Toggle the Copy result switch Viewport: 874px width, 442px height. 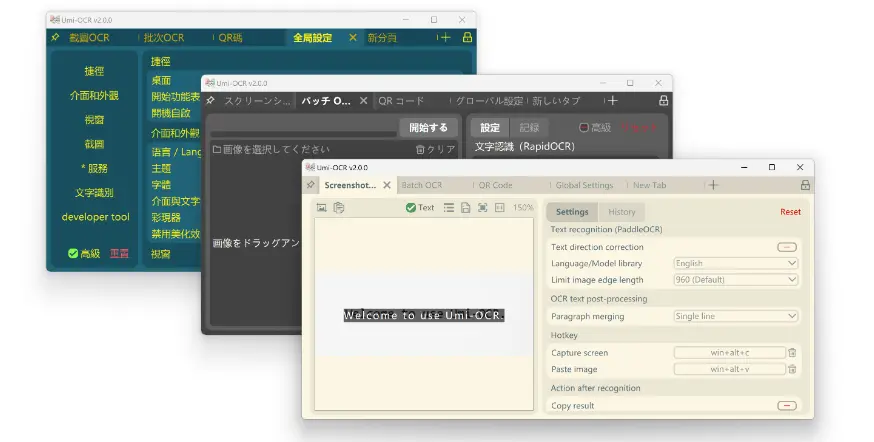tap(787, 405)
